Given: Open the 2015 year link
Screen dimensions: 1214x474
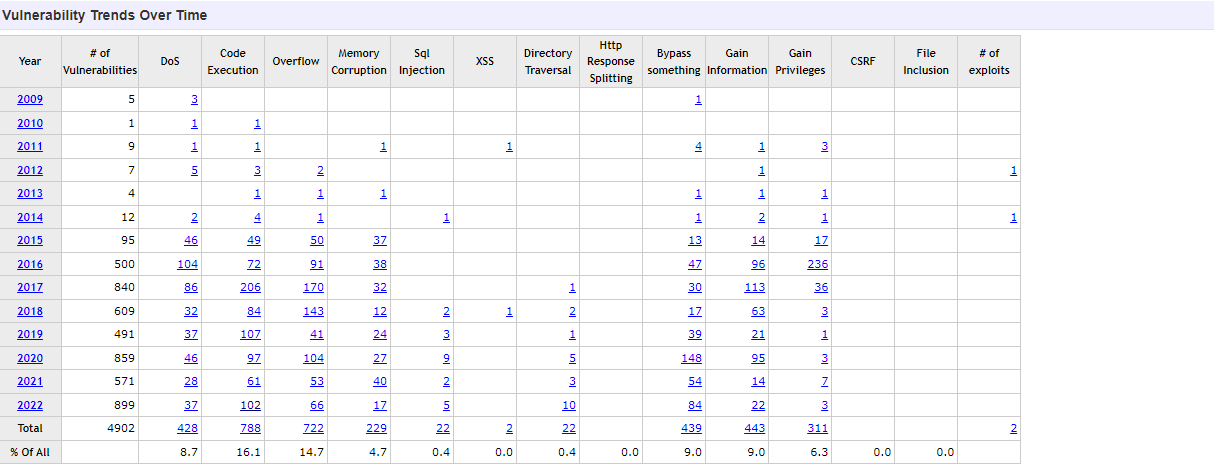Looking at the screenshot, I should (30, 241).
